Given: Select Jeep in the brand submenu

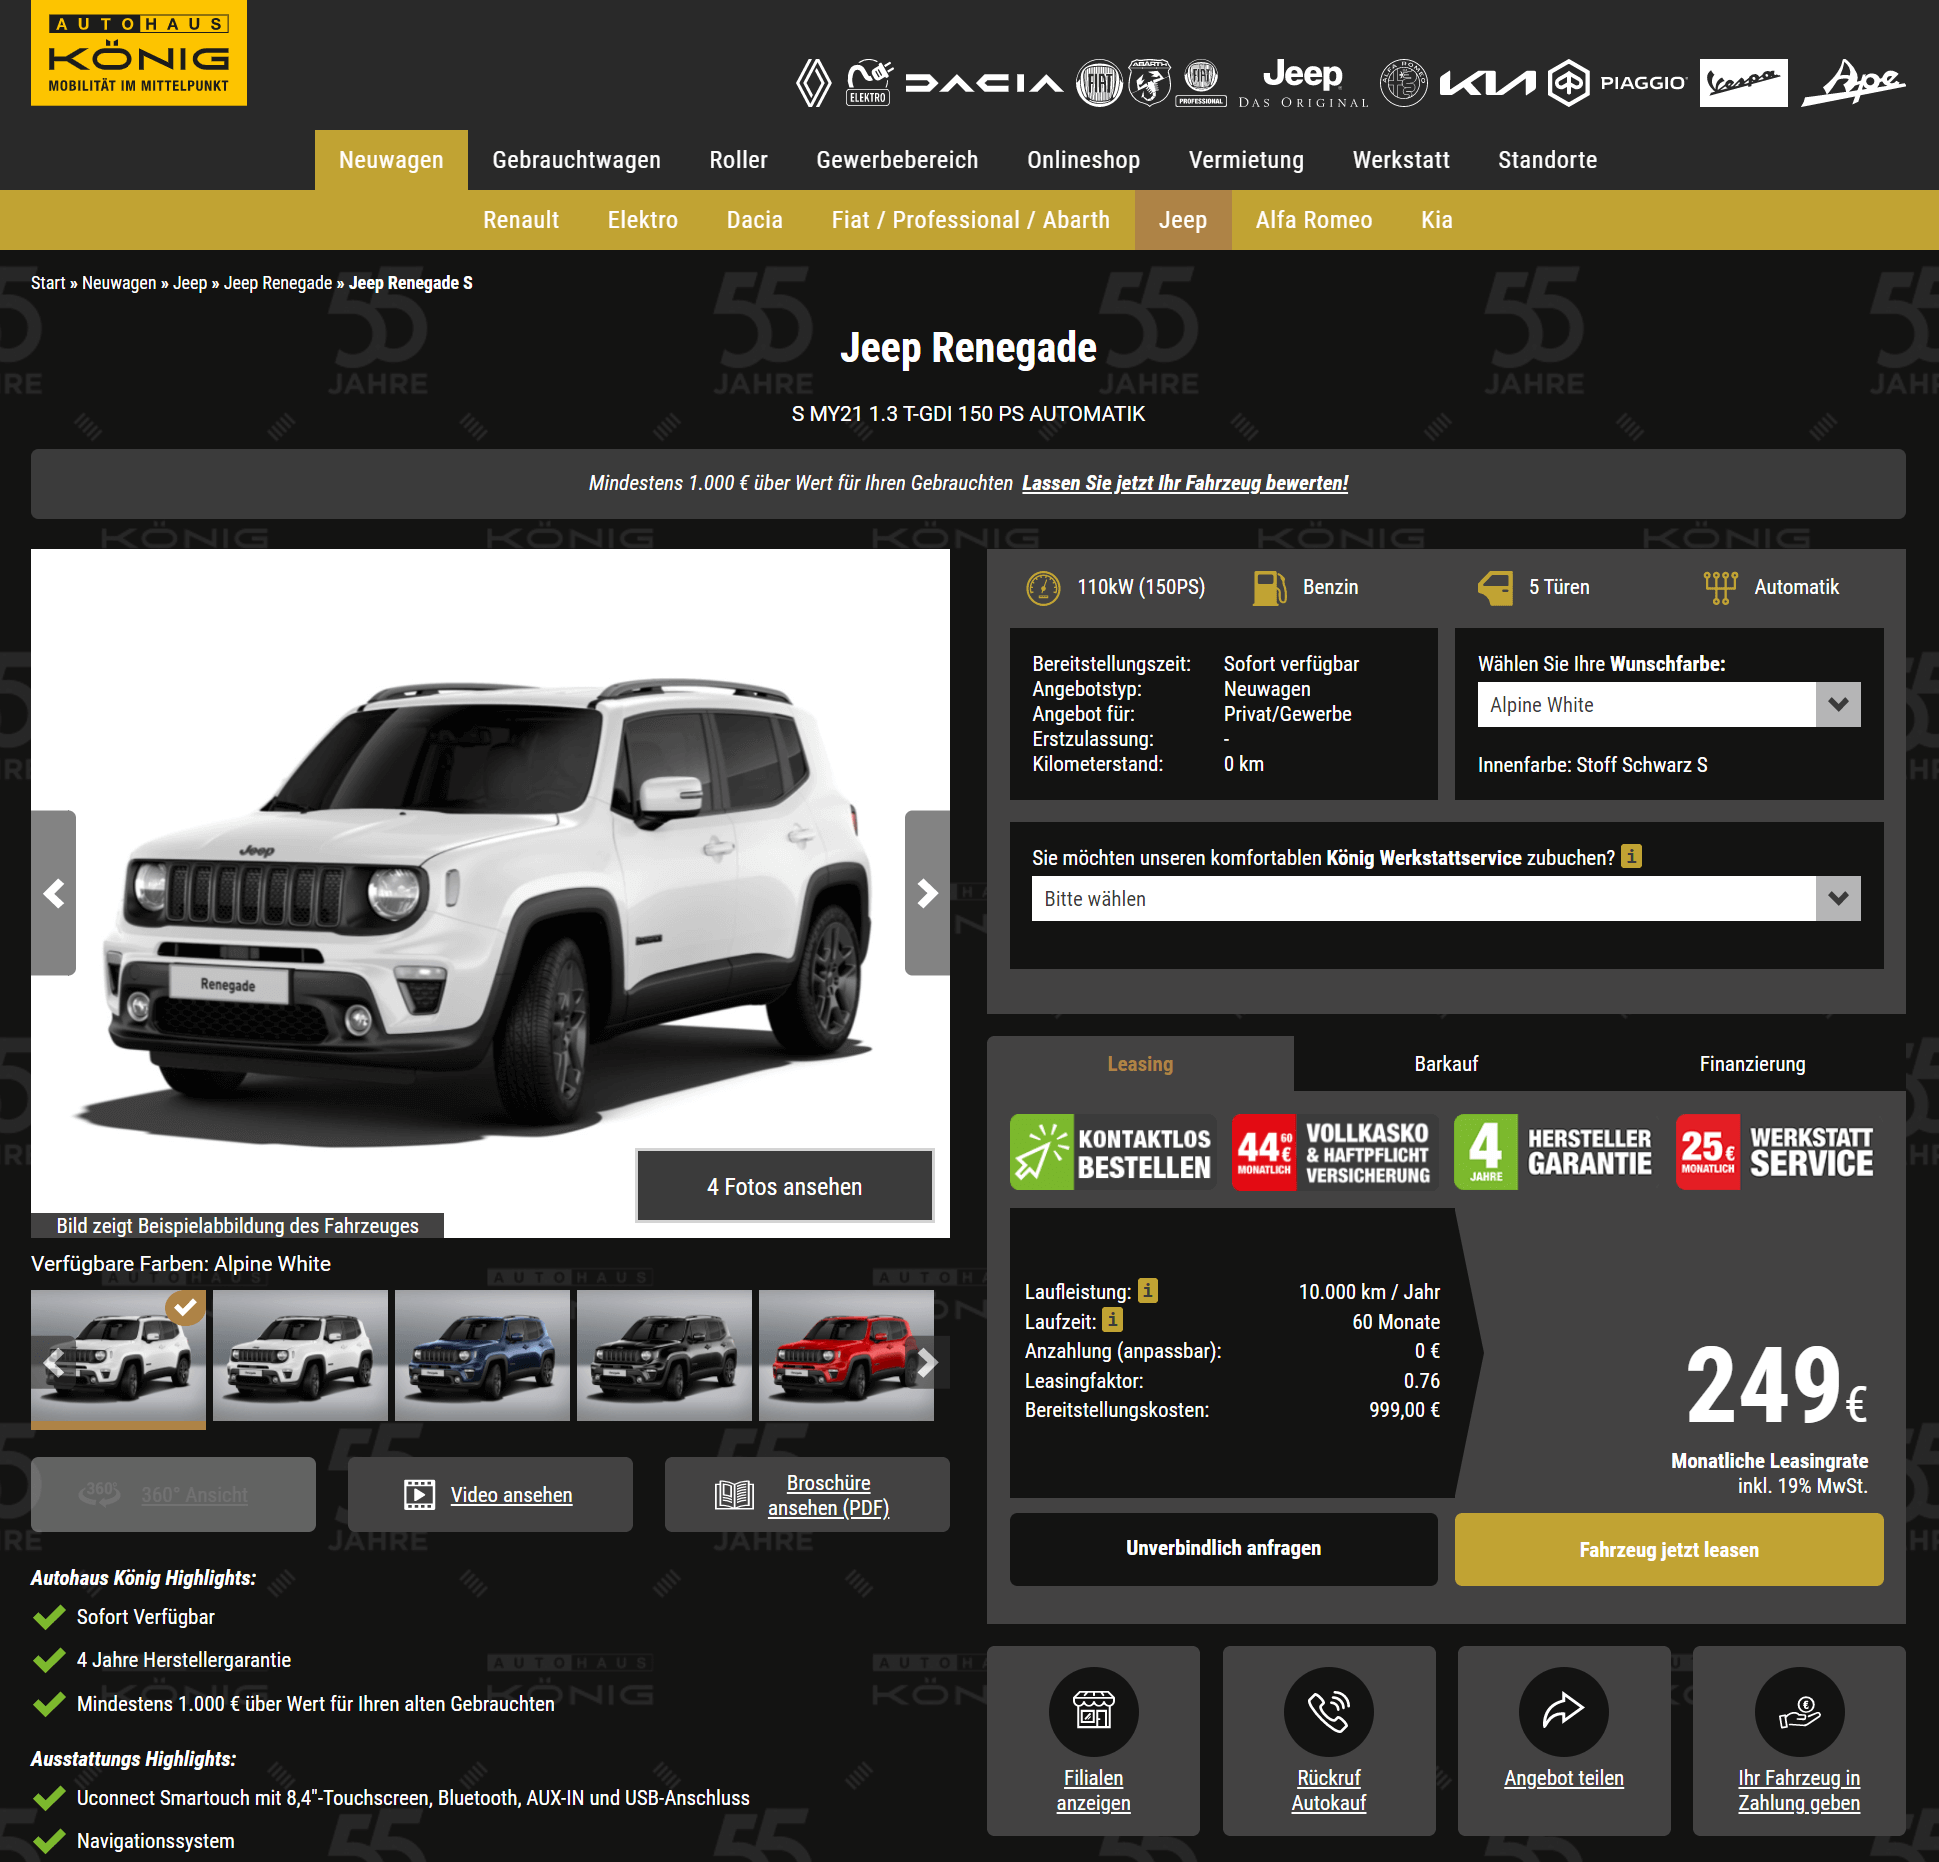Looking at the screenshot, I should coord(1183,220).
